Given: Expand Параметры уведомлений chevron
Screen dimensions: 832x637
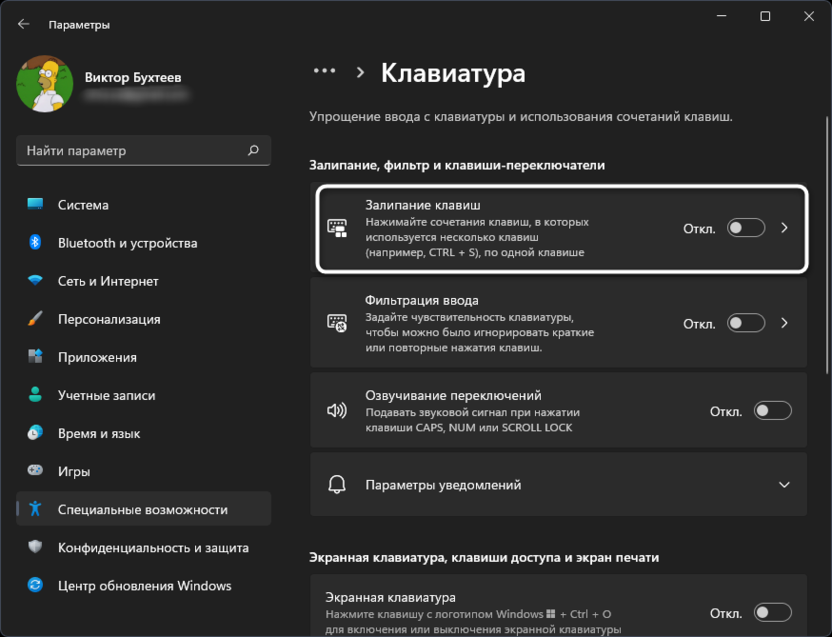Looking at the screenshot, I should tap(784, 485).
